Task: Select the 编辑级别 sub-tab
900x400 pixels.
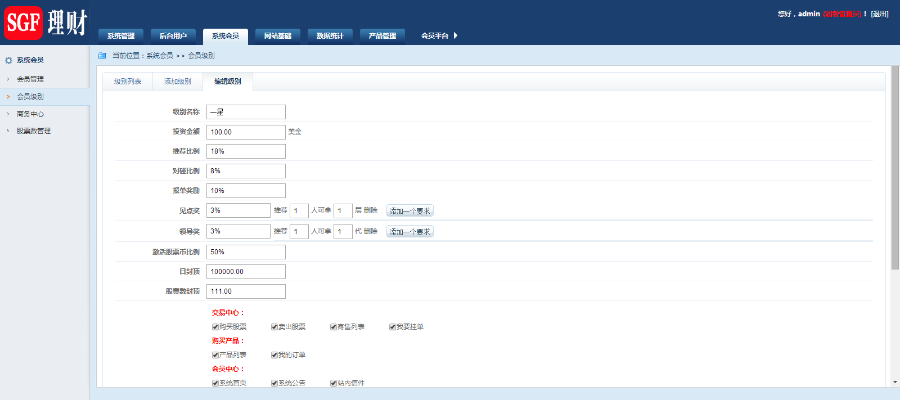Action: coord(228,81)
